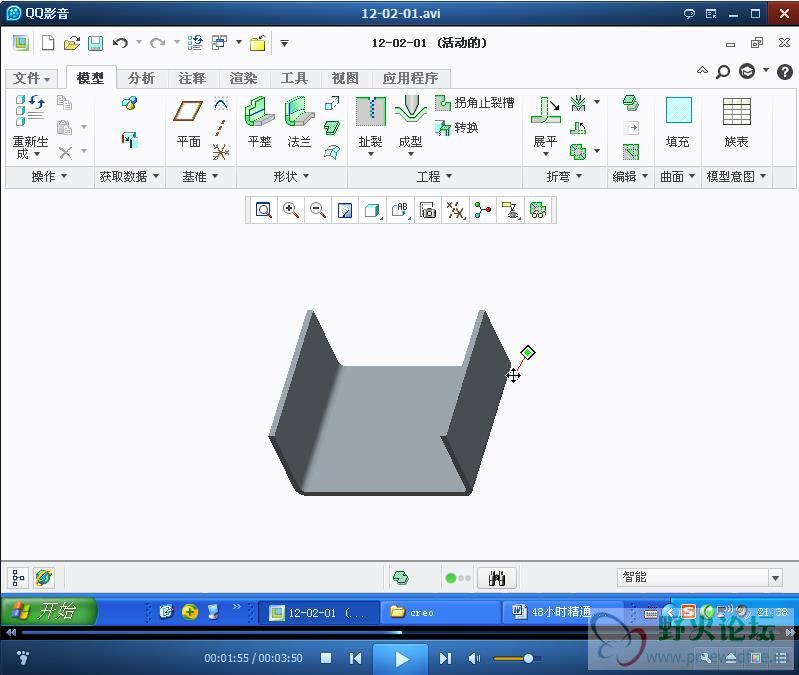
Task: Open the saved views camera icon
Action: tap(428, 210)
